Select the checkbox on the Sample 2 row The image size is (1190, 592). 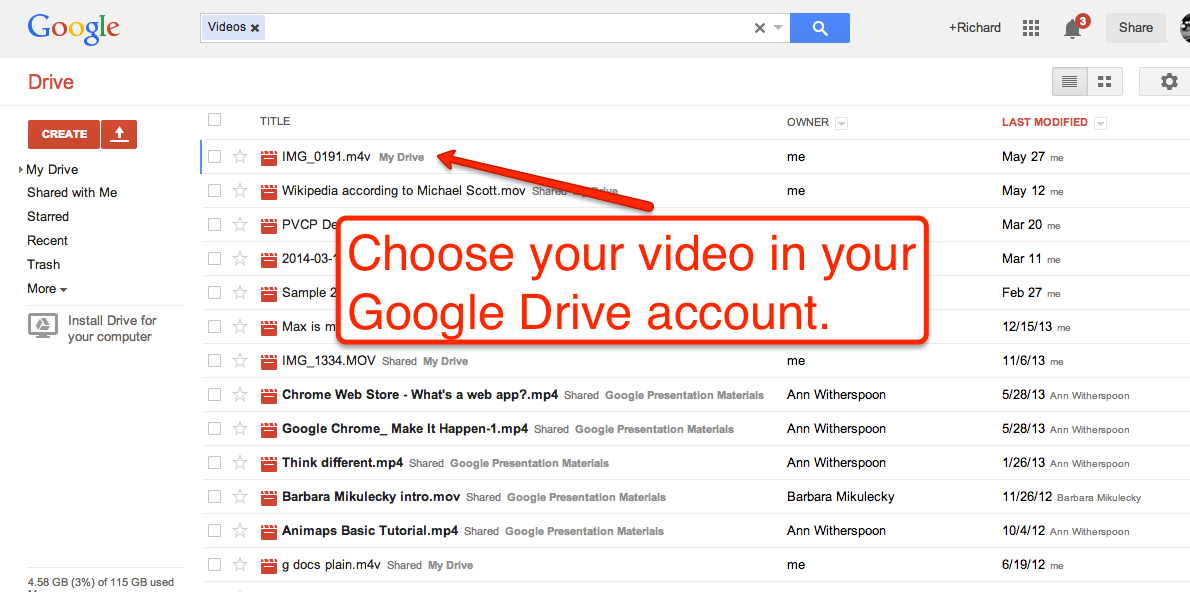[215, 292]
